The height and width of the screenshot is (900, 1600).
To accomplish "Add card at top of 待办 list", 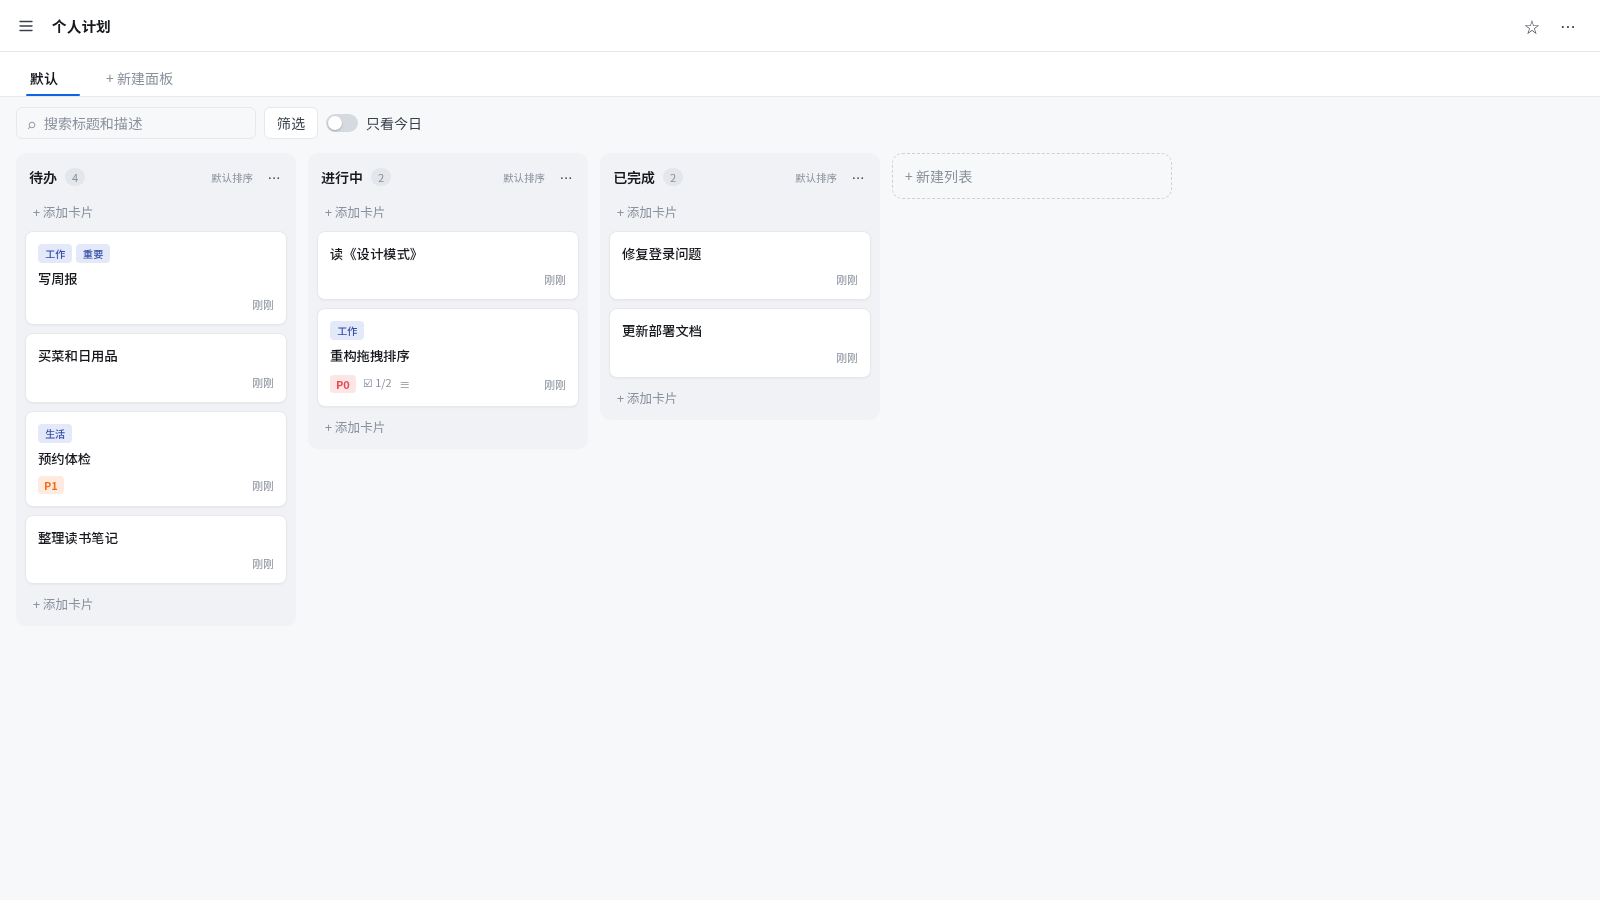I will pos(62,213).
